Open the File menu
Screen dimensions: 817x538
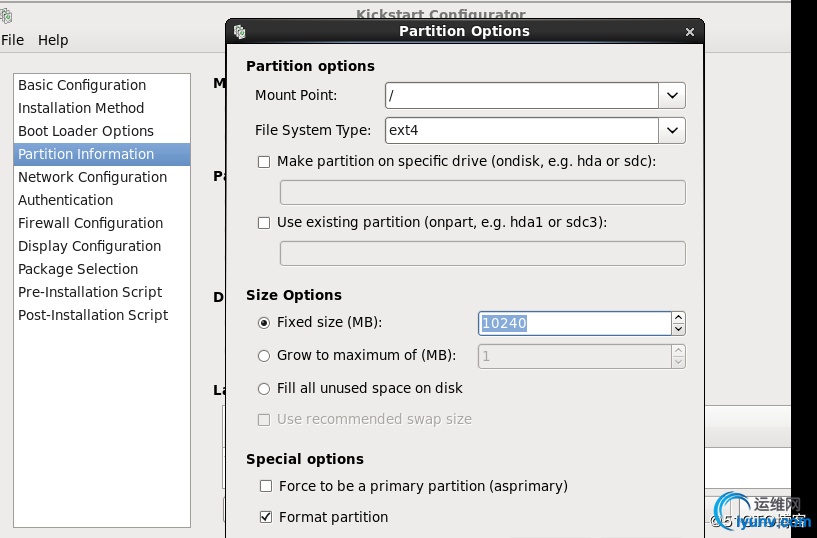click(13, 40)
